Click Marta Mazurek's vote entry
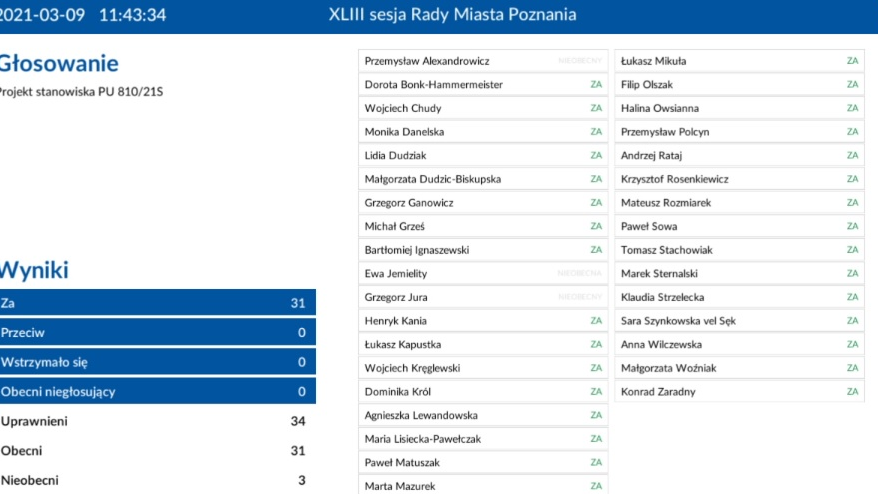Viewport: 878px width, 494px height. pyautogui.click(x=483, y=486)
